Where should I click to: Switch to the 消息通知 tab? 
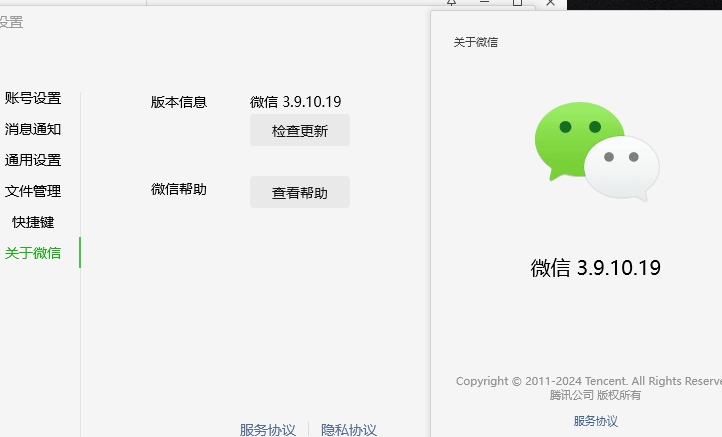[33, 129]
